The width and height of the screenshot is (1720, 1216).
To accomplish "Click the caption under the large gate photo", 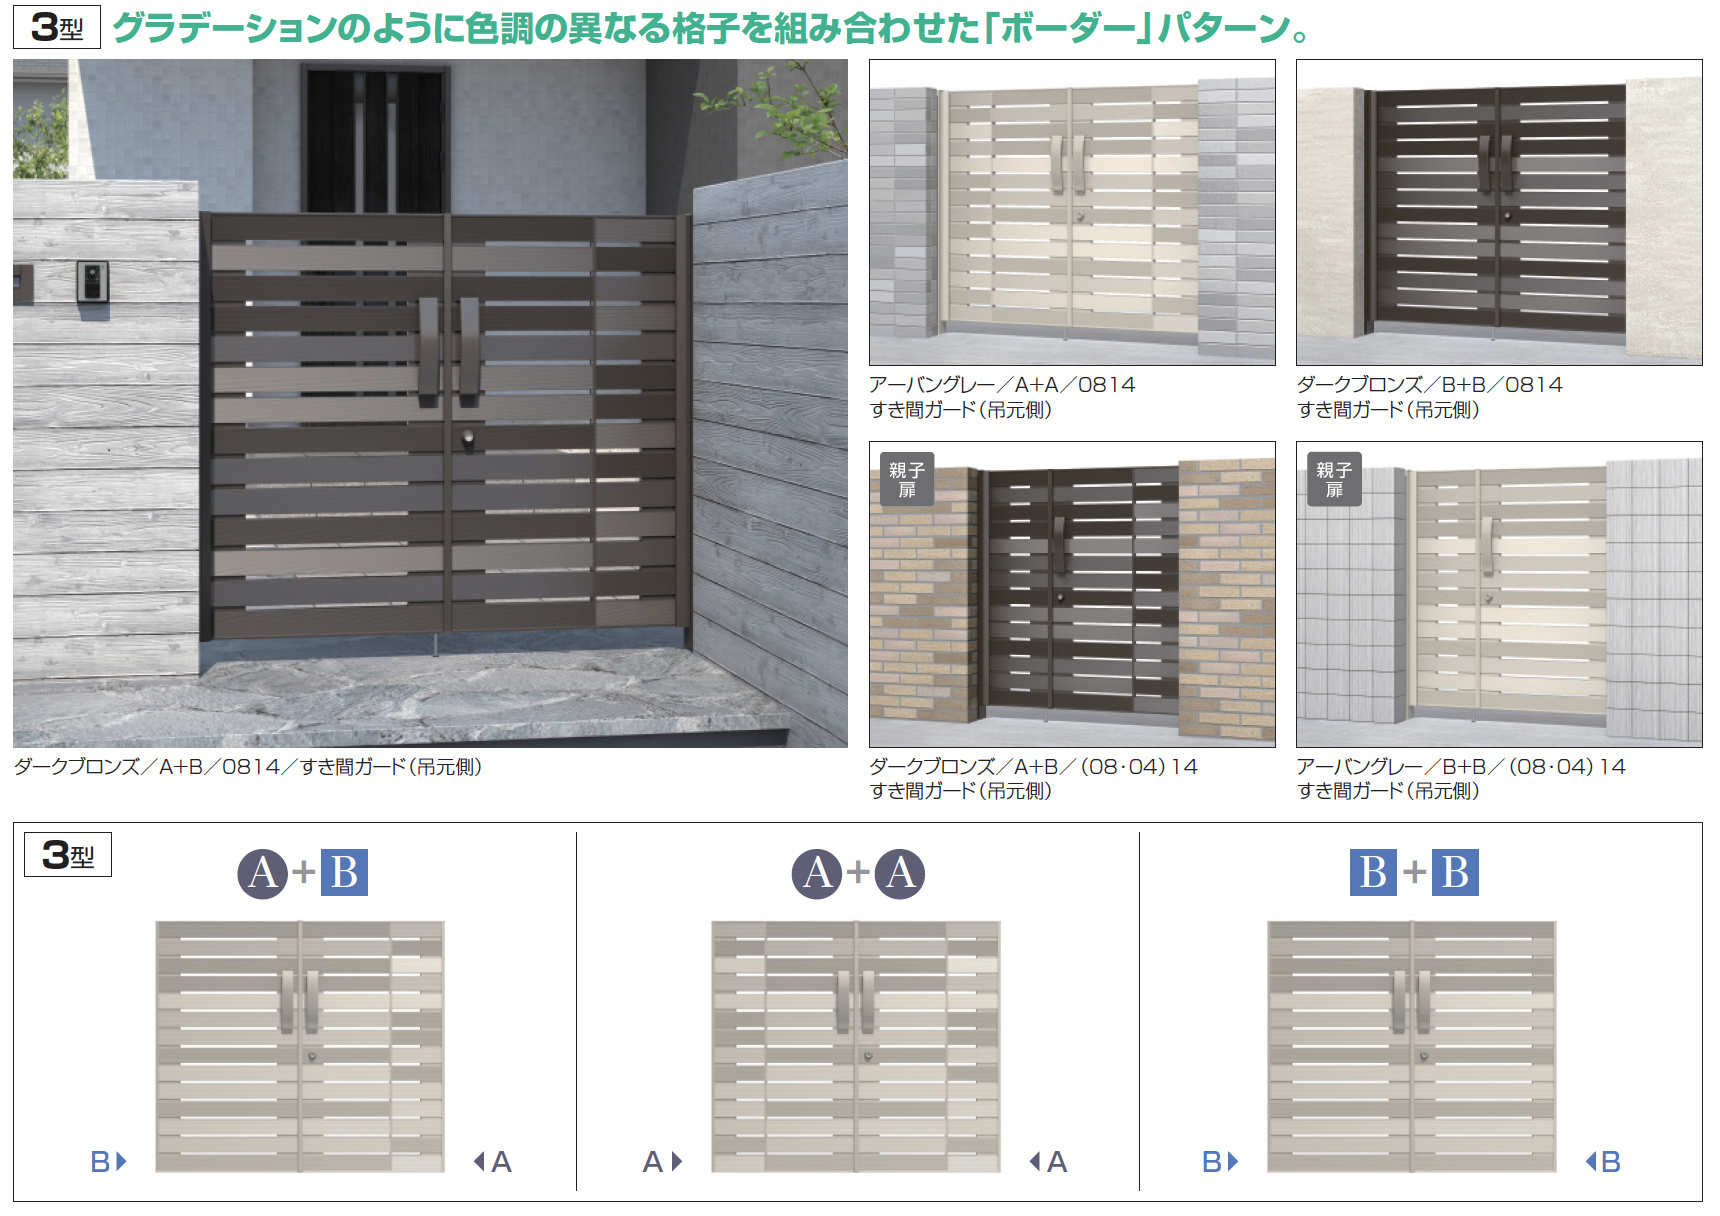I will tap(248, 767).
